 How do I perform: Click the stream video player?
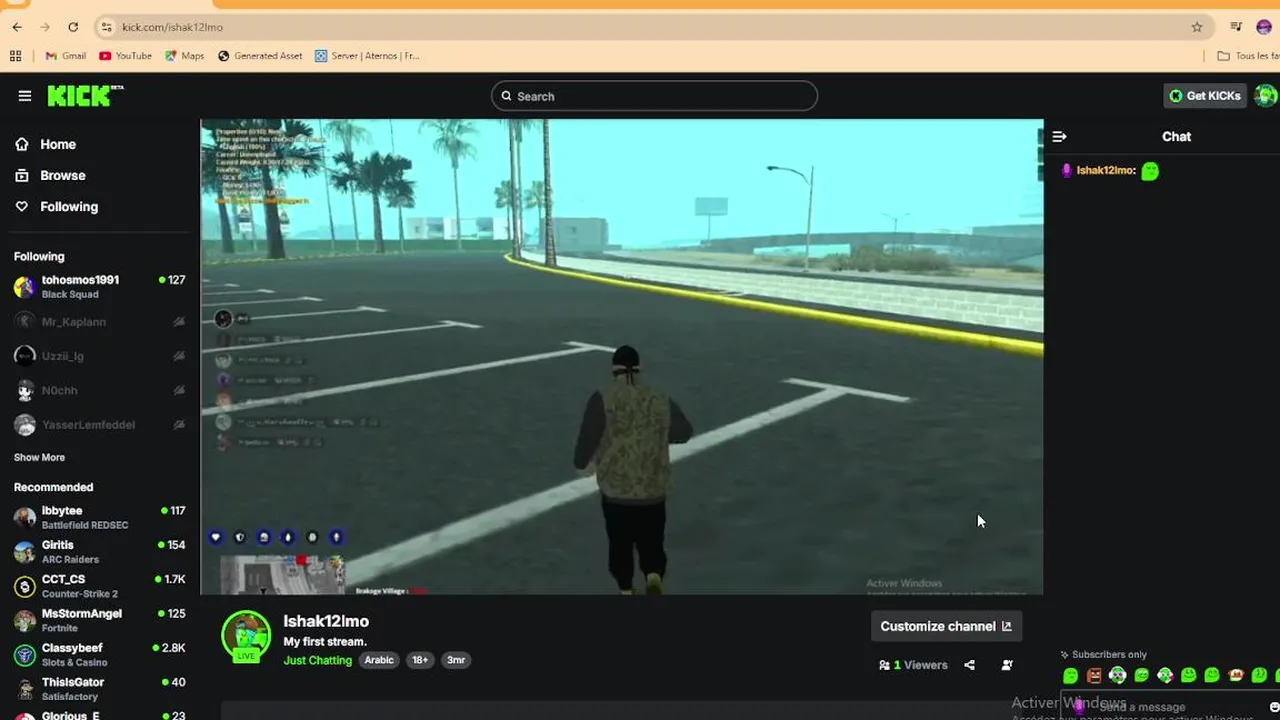tap(622, 357)
